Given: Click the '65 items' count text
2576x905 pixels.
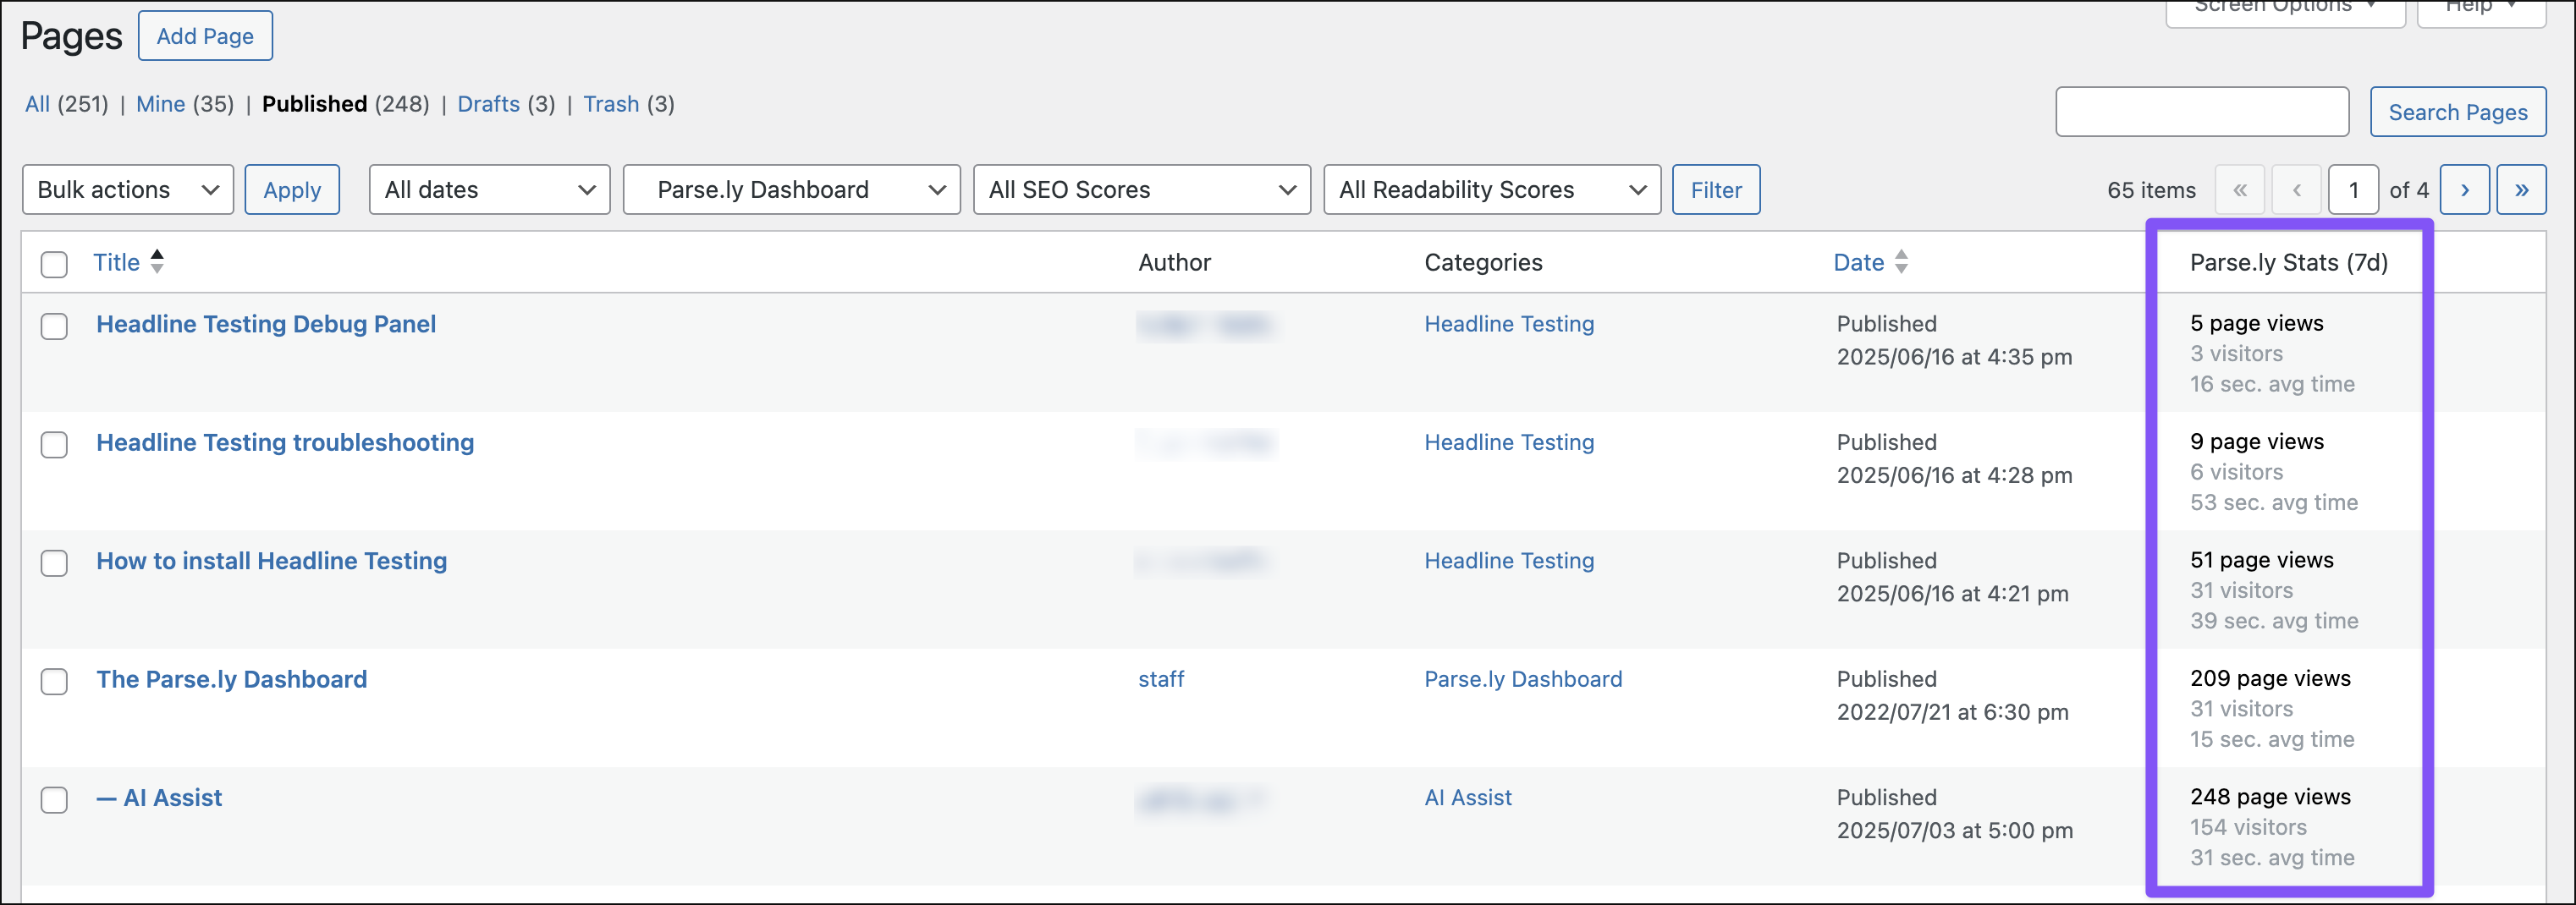Looking at the screenshot, I should (x=2151, y=190).
